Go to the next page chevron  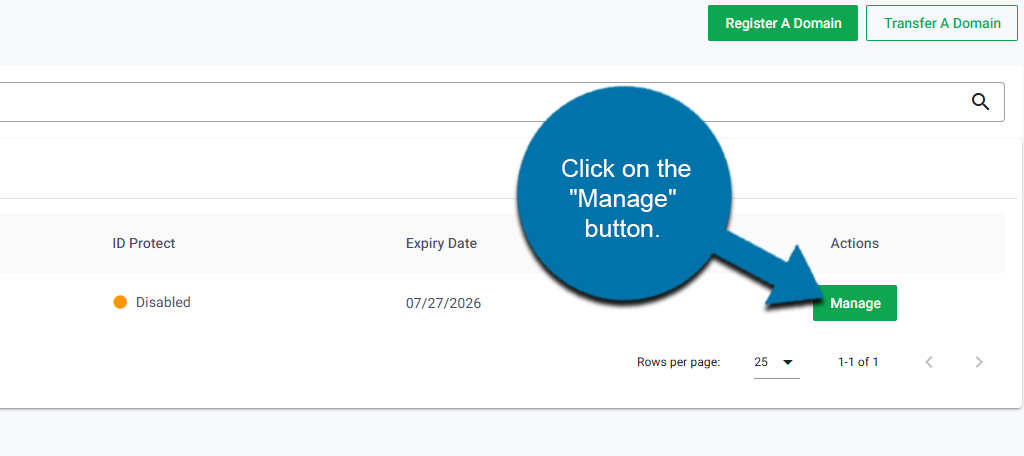(x=978, y=362)
